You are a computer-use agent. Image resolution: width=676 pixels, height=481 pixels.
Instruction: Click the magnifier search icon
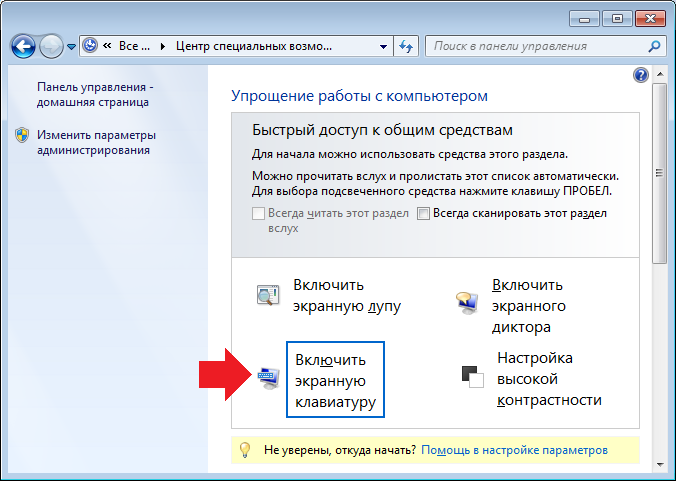coord(654,46)
